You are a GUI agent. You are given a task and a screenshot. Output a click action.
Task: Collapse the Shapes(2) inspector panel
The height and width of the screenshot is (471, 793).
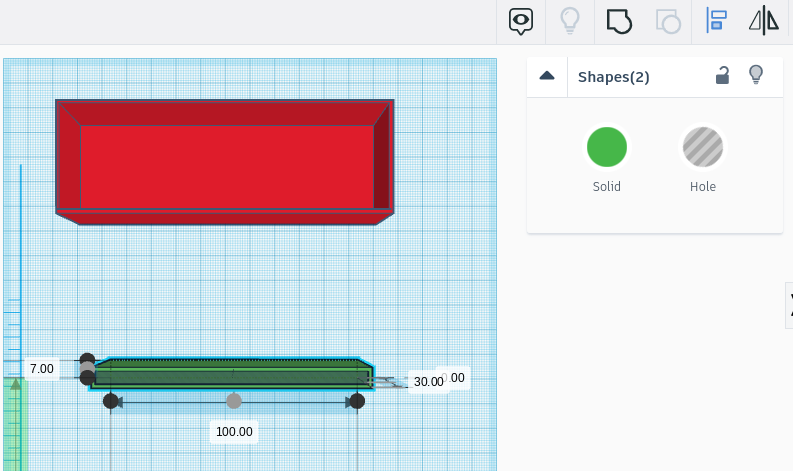(547, 76)
